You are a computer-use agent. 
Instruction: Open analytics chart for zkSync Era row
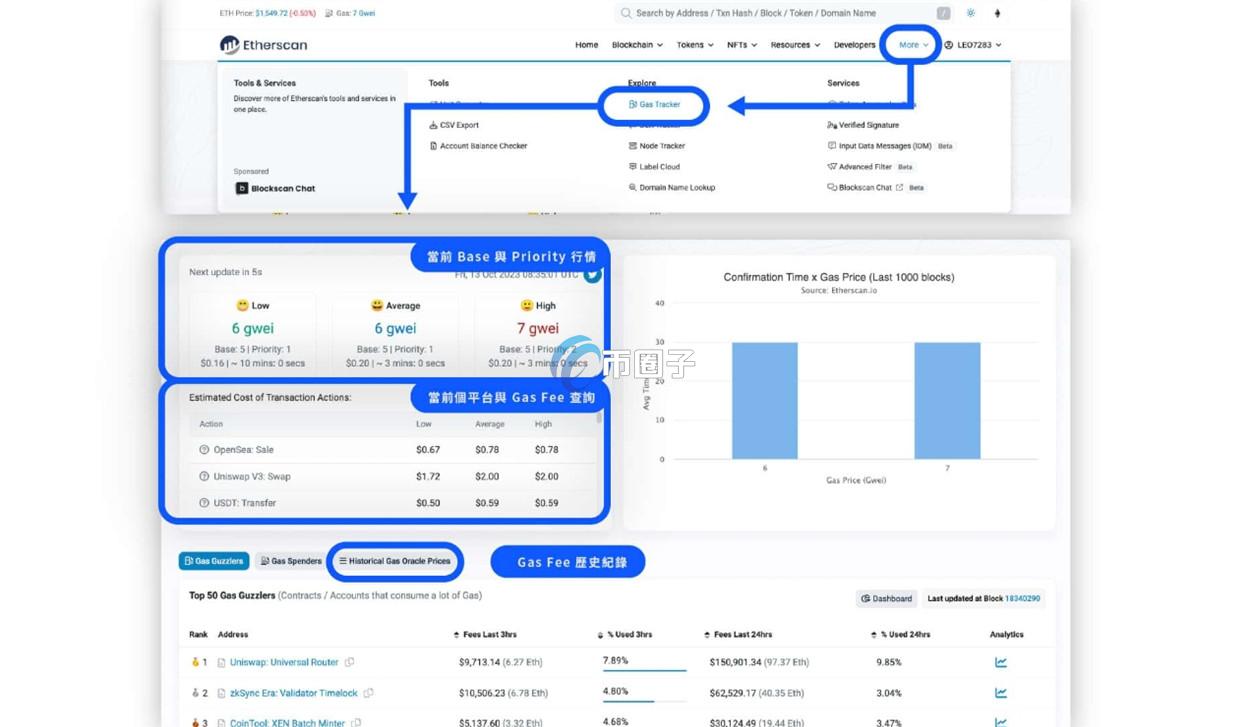click(x=1000, y=693)
